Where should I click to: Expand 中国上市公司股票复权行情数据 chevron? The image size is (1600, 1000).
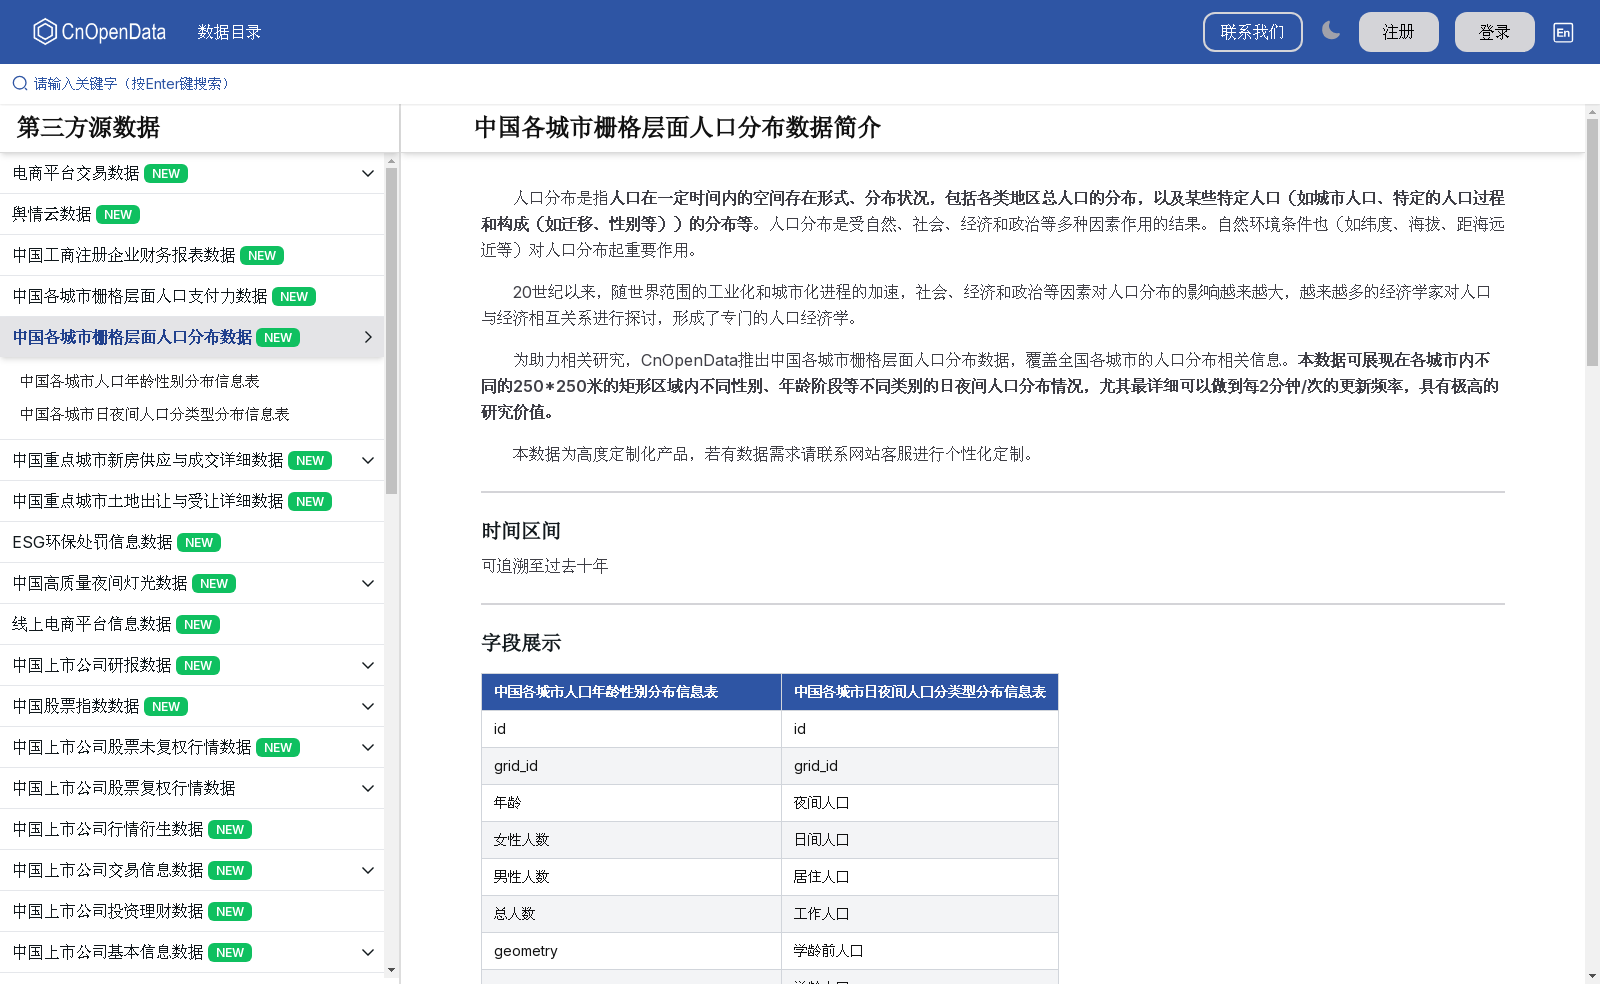point(367,788)
